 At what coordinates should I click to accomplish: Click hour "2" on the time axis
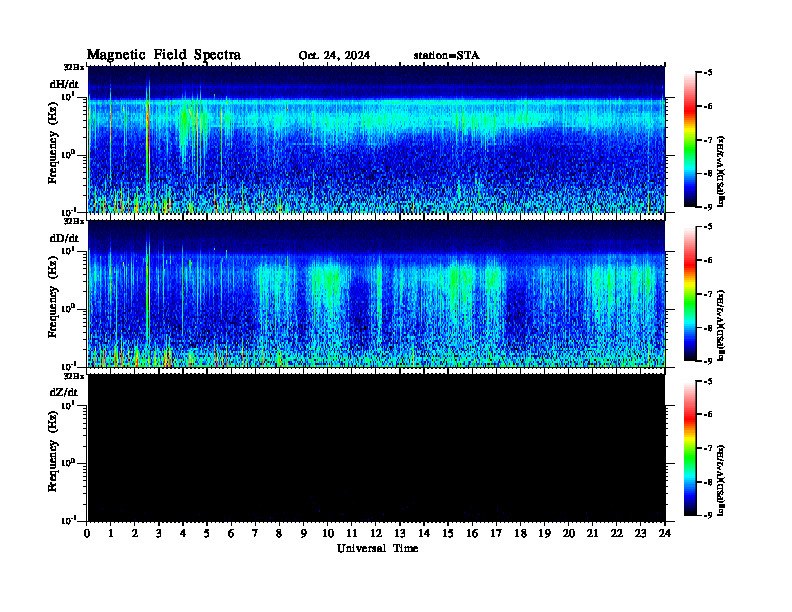point(135,534)
